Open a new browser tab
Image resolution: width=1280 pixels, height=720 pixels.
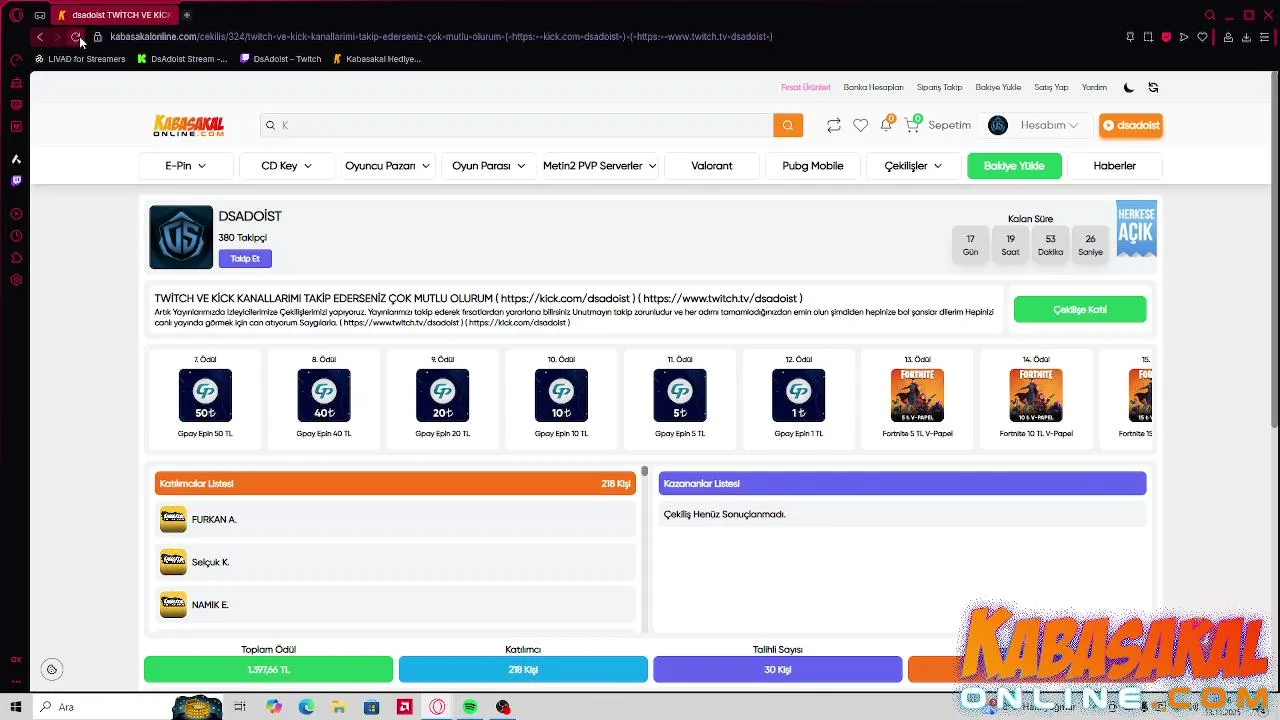(187, 15)
